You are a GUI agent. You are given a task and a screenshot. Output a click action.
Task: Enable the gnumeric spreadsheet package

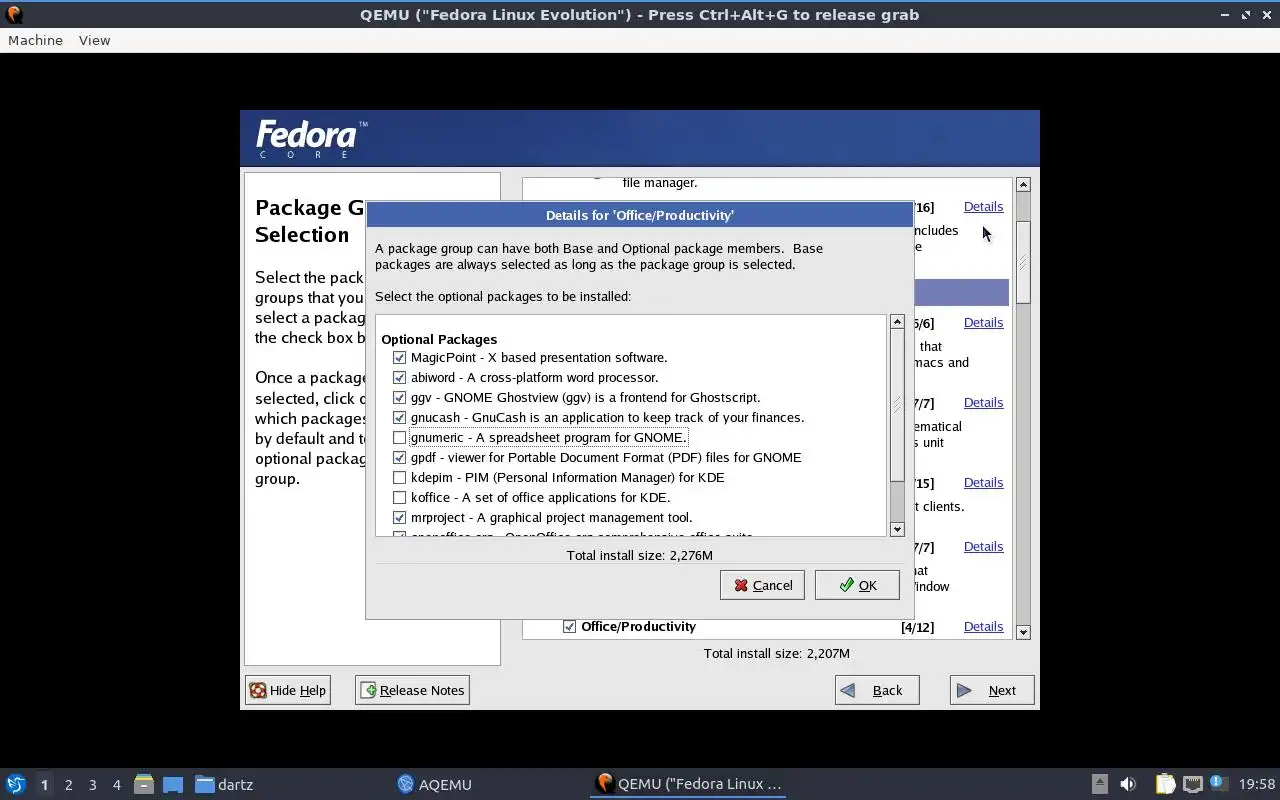[399, 437]
